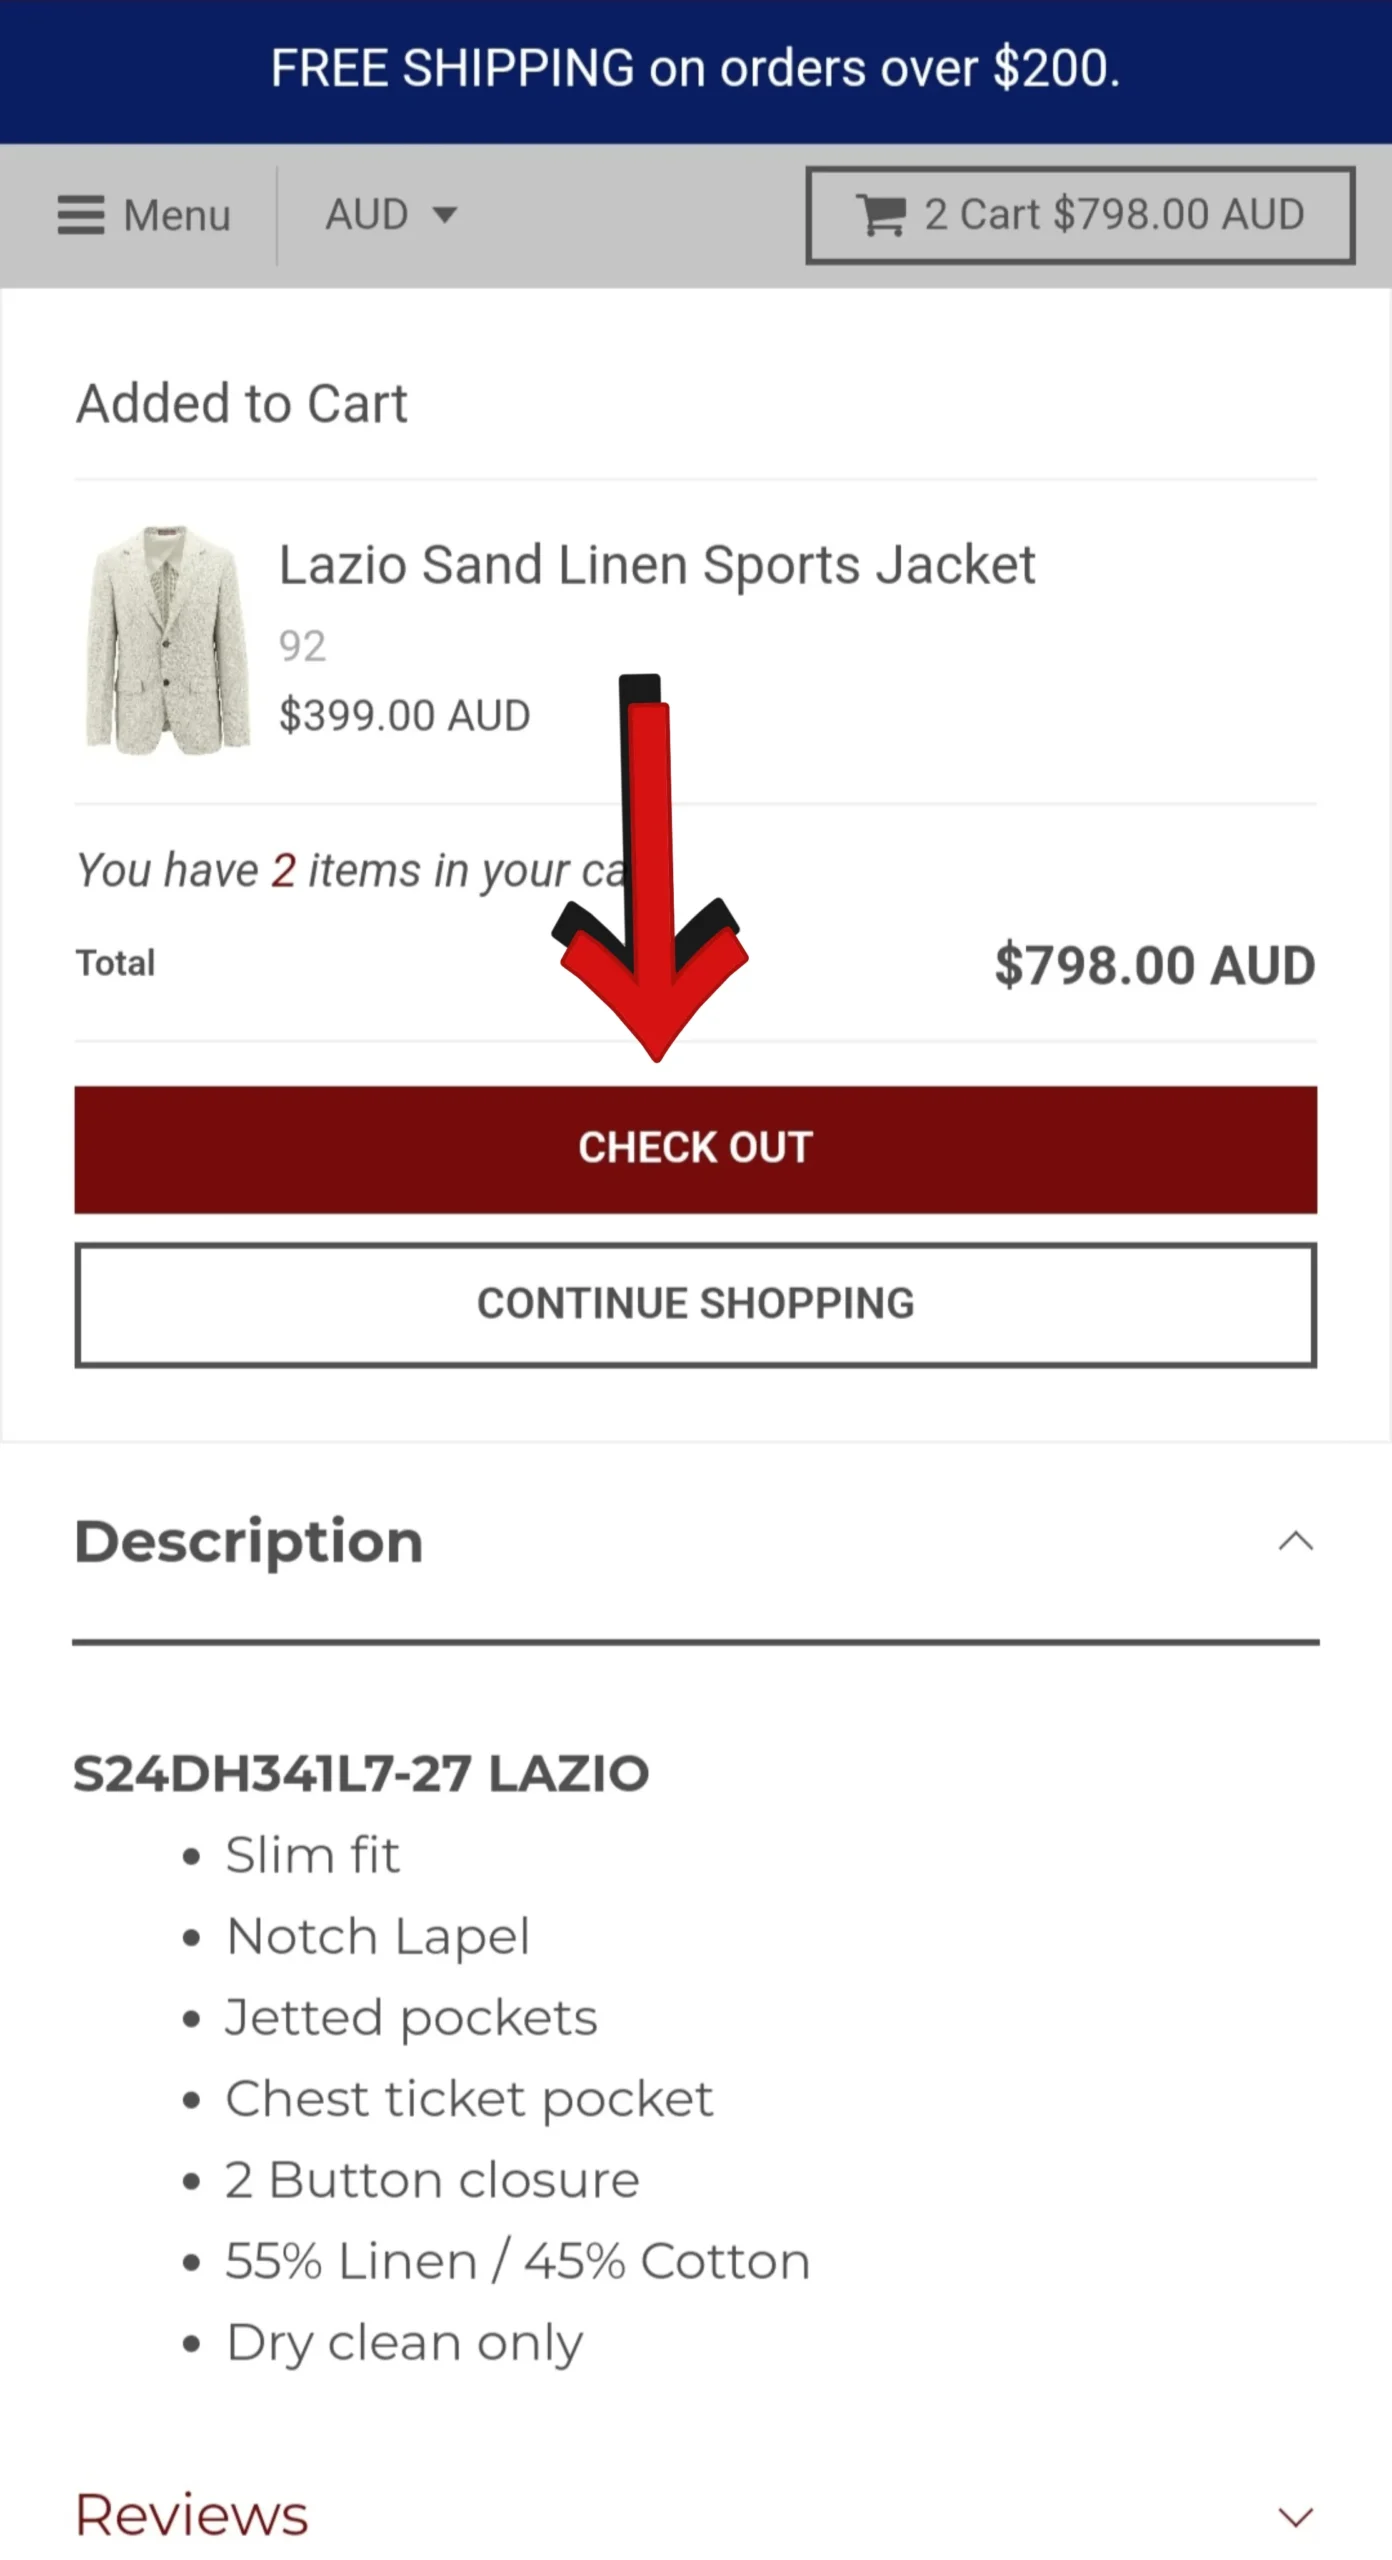Click the Menu label in header
1392x2560 pixels.
177,215
